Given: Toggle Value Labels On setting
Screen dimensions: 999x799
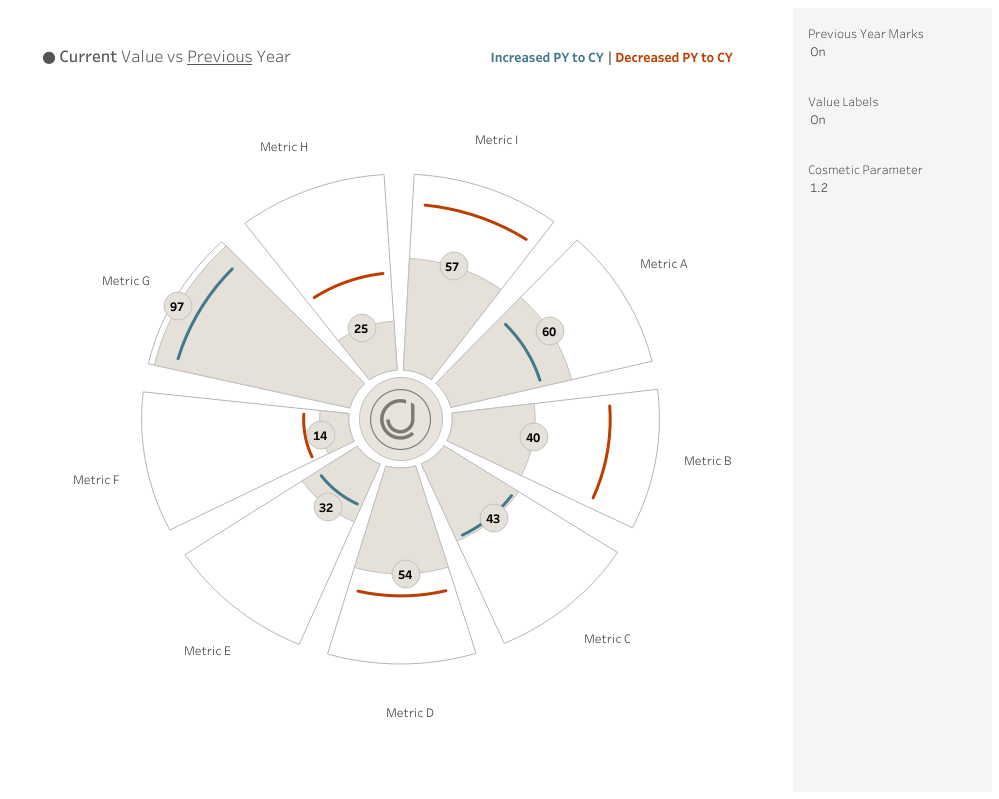Looking at the screenshot, I should pyautogui.click(x=818, y=120).
